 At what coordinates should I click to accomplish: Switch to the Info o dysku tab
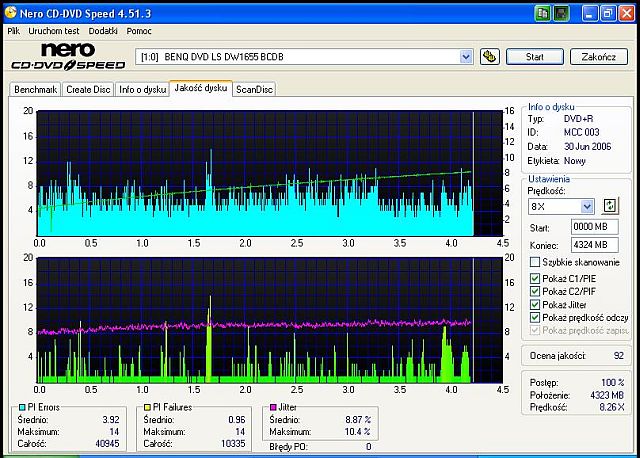(x=142, y=89)
